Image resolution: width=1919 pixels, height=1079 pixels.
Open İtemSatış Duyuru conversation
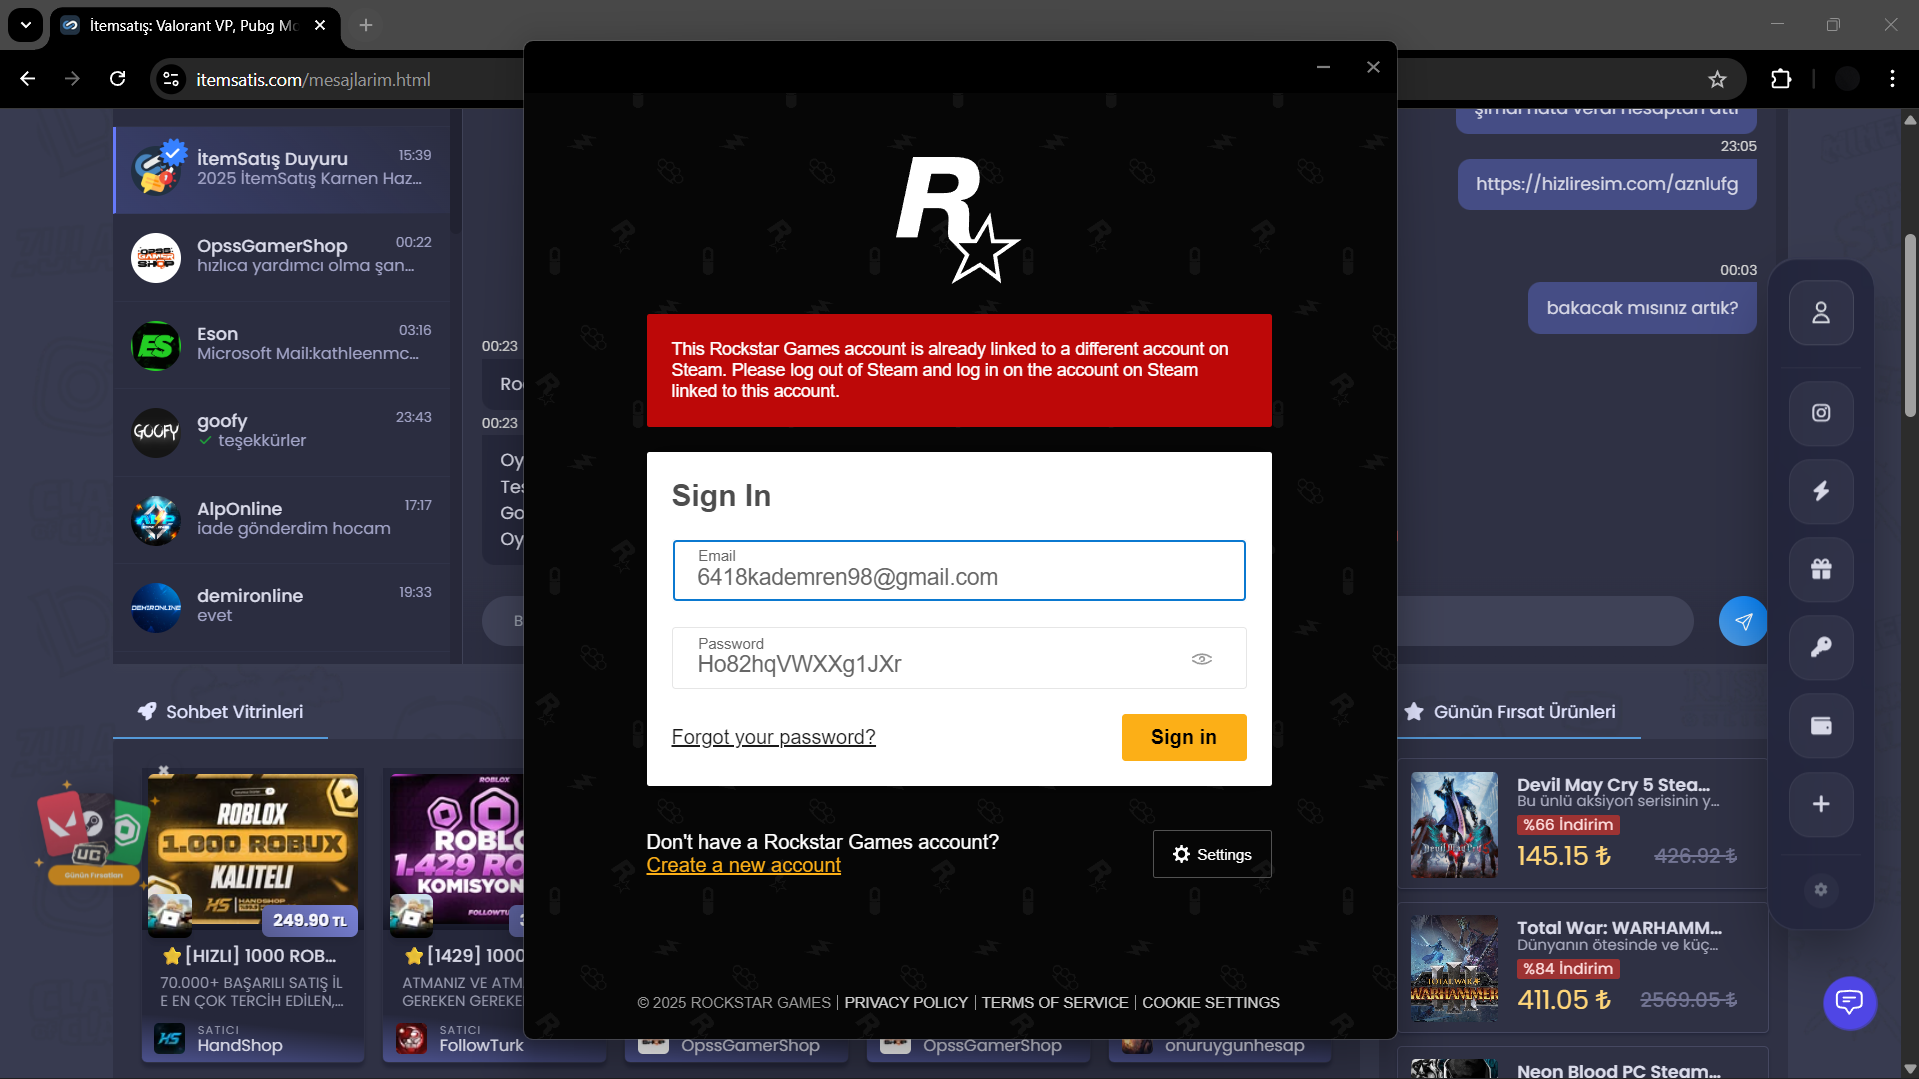pyautogui.click(x=282, y=169)
